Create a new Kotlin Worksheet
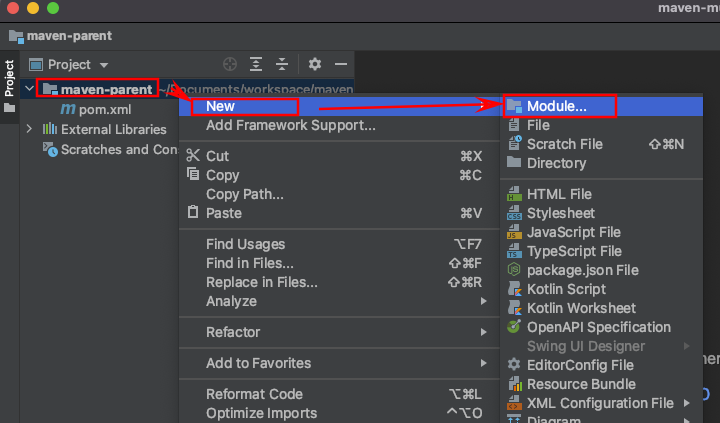Screen dimensions: 720x423 602,308
